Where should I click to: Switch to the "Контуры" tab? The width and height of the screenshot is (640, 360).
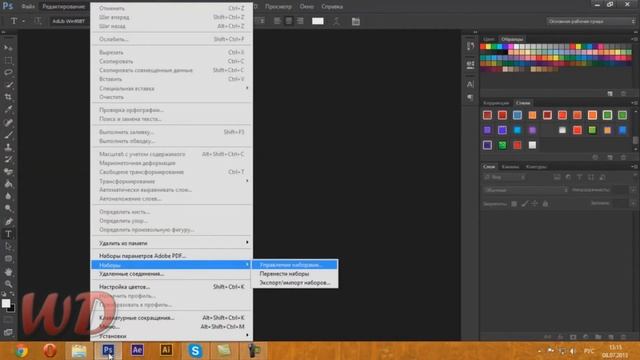coord(536,167)
